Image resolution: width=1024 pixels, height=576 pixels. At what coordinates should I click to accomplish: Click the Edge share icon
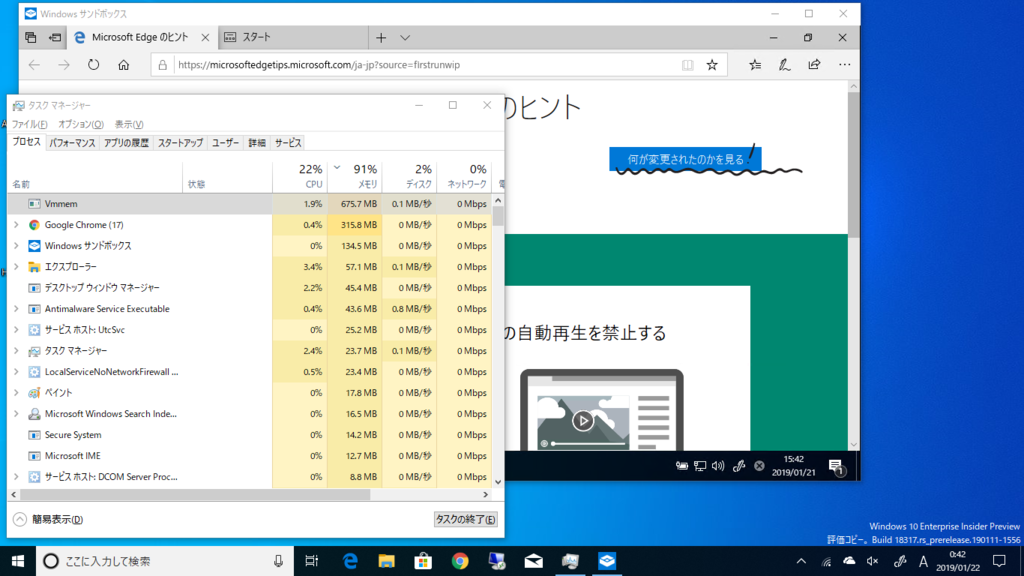[x=814, y=65]
